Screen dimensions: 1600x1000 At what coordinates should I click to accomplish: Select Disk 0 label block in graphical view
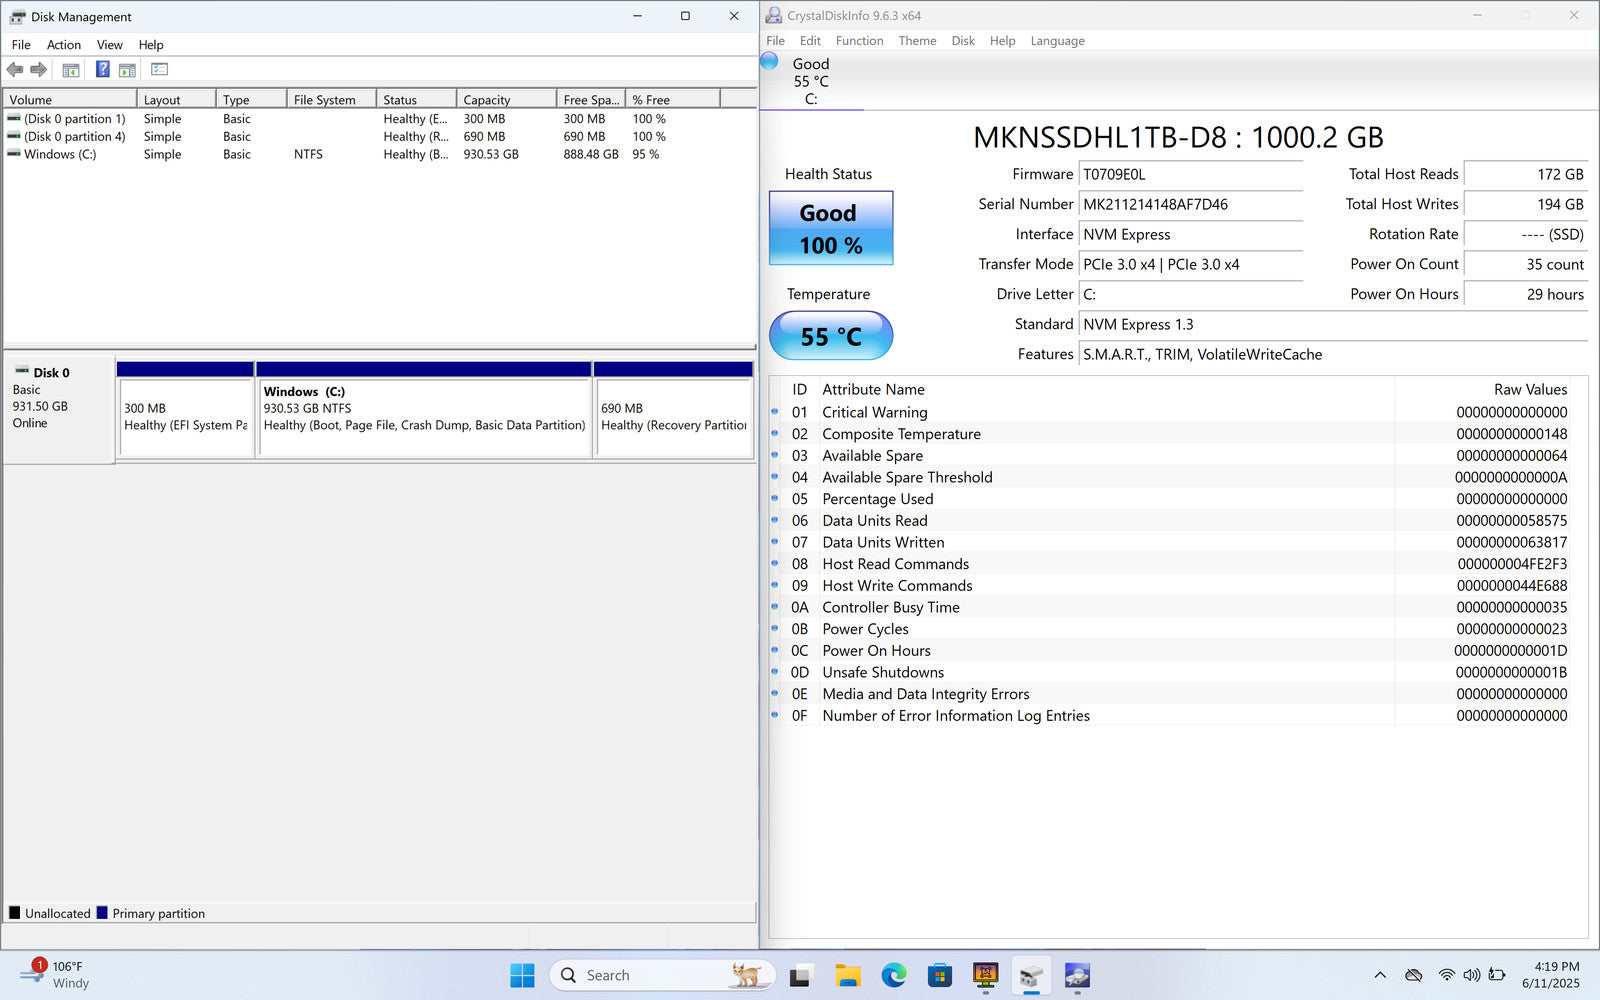(x=58, y=408)
